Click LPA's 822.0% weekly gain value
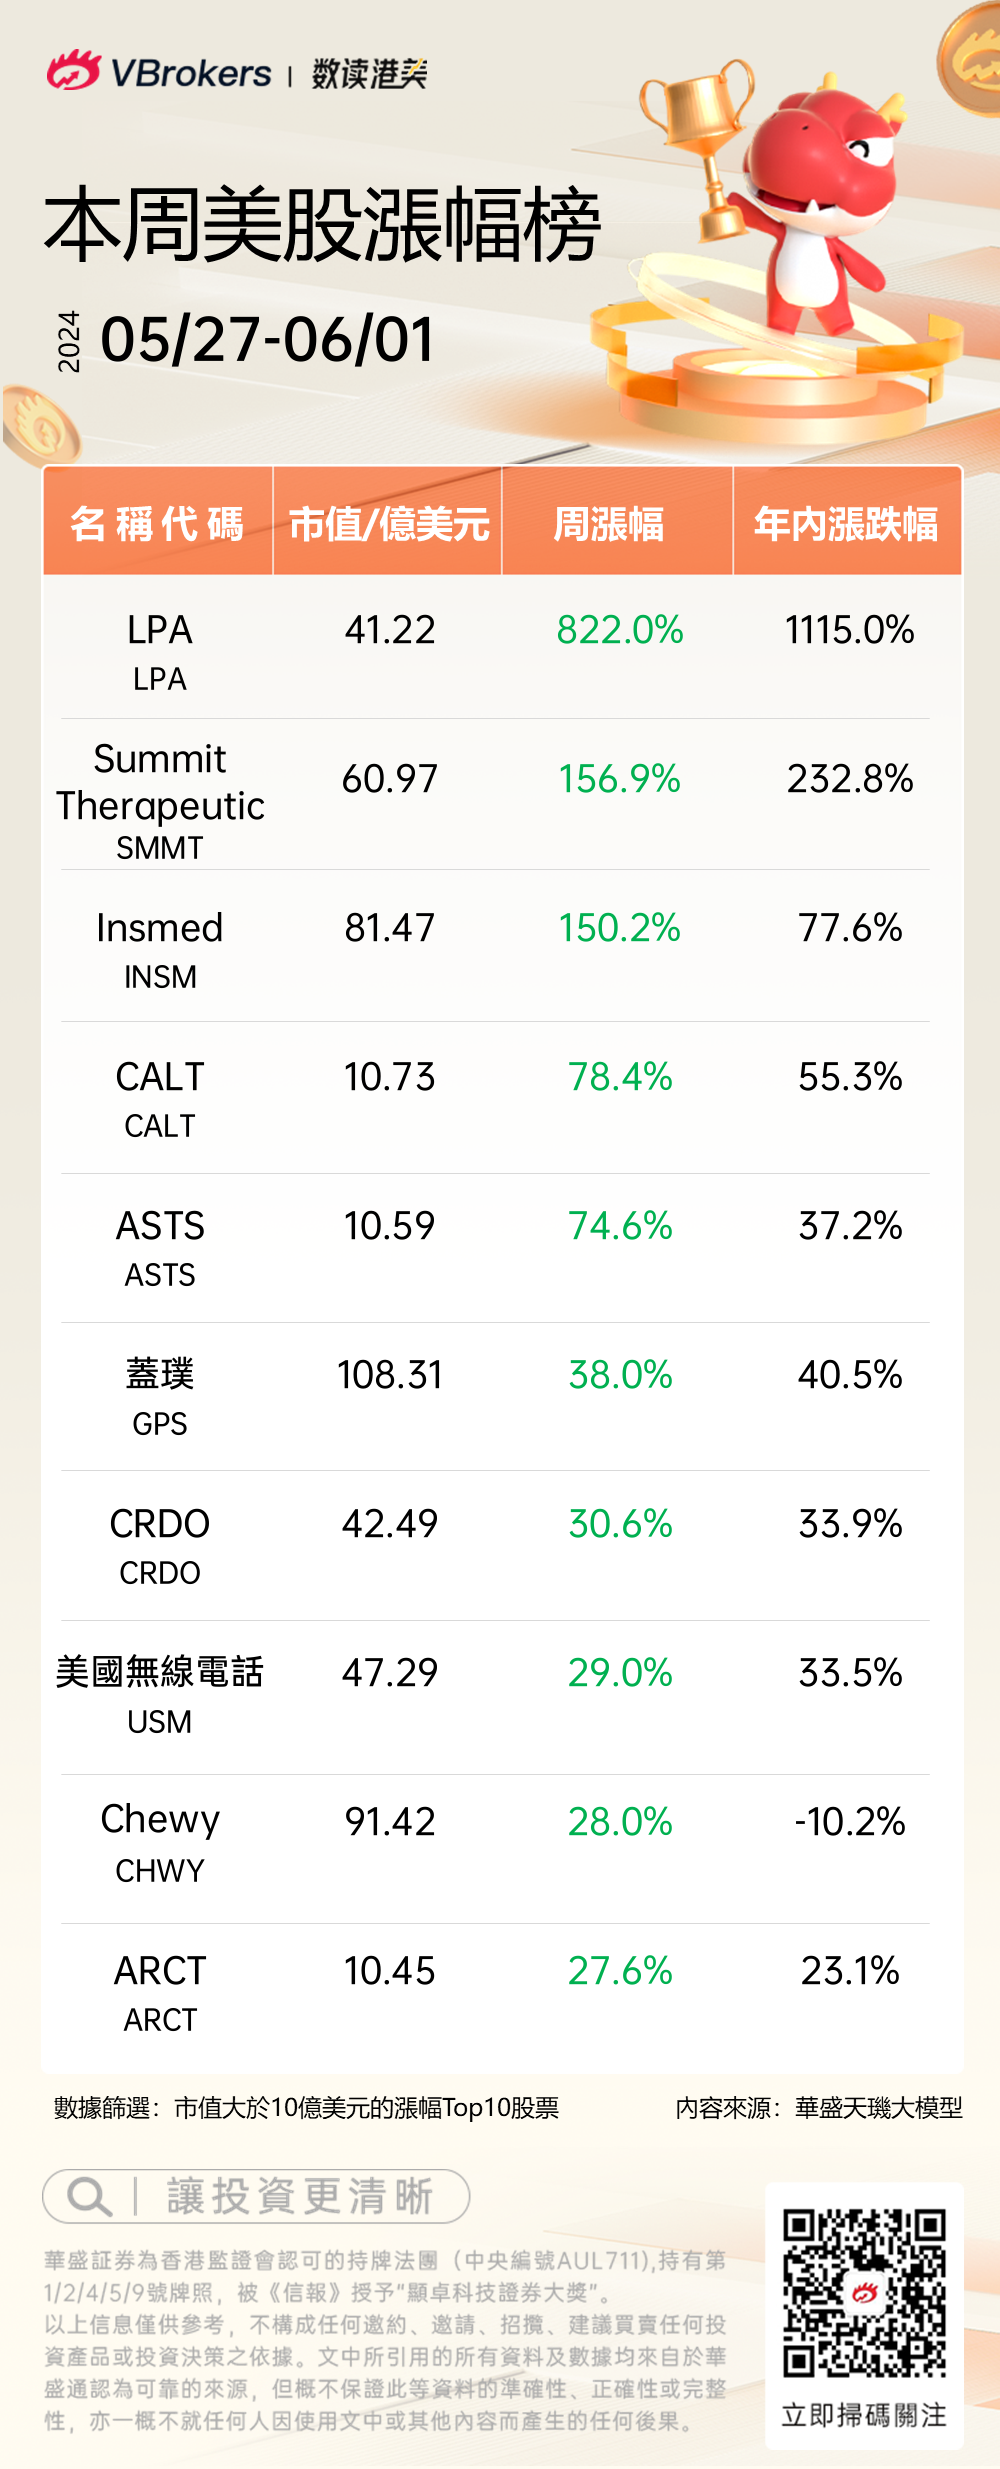 click(620, 630)
